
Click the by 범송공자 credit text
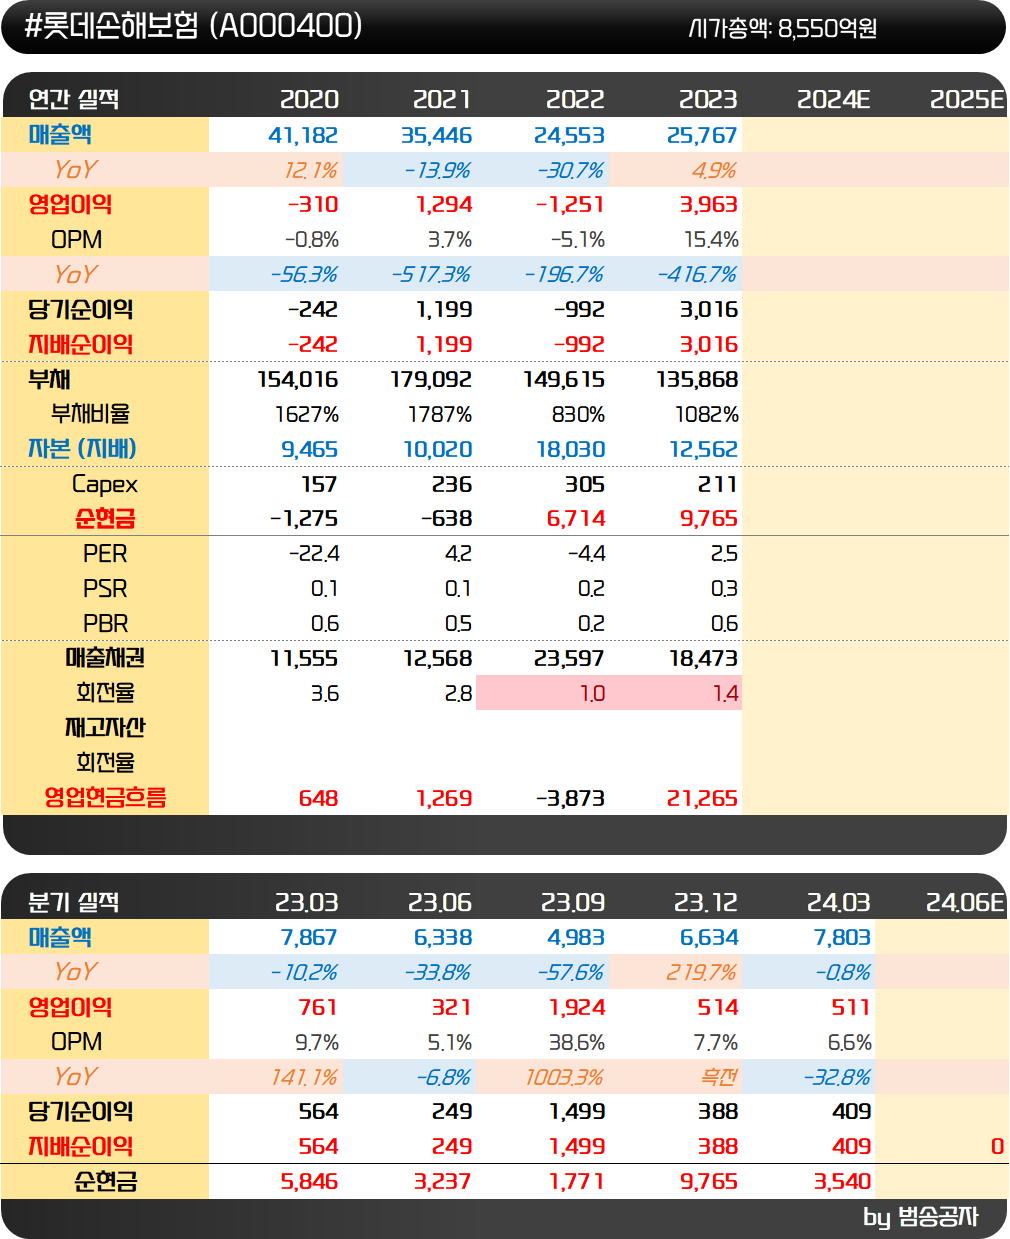point(920,1217)
